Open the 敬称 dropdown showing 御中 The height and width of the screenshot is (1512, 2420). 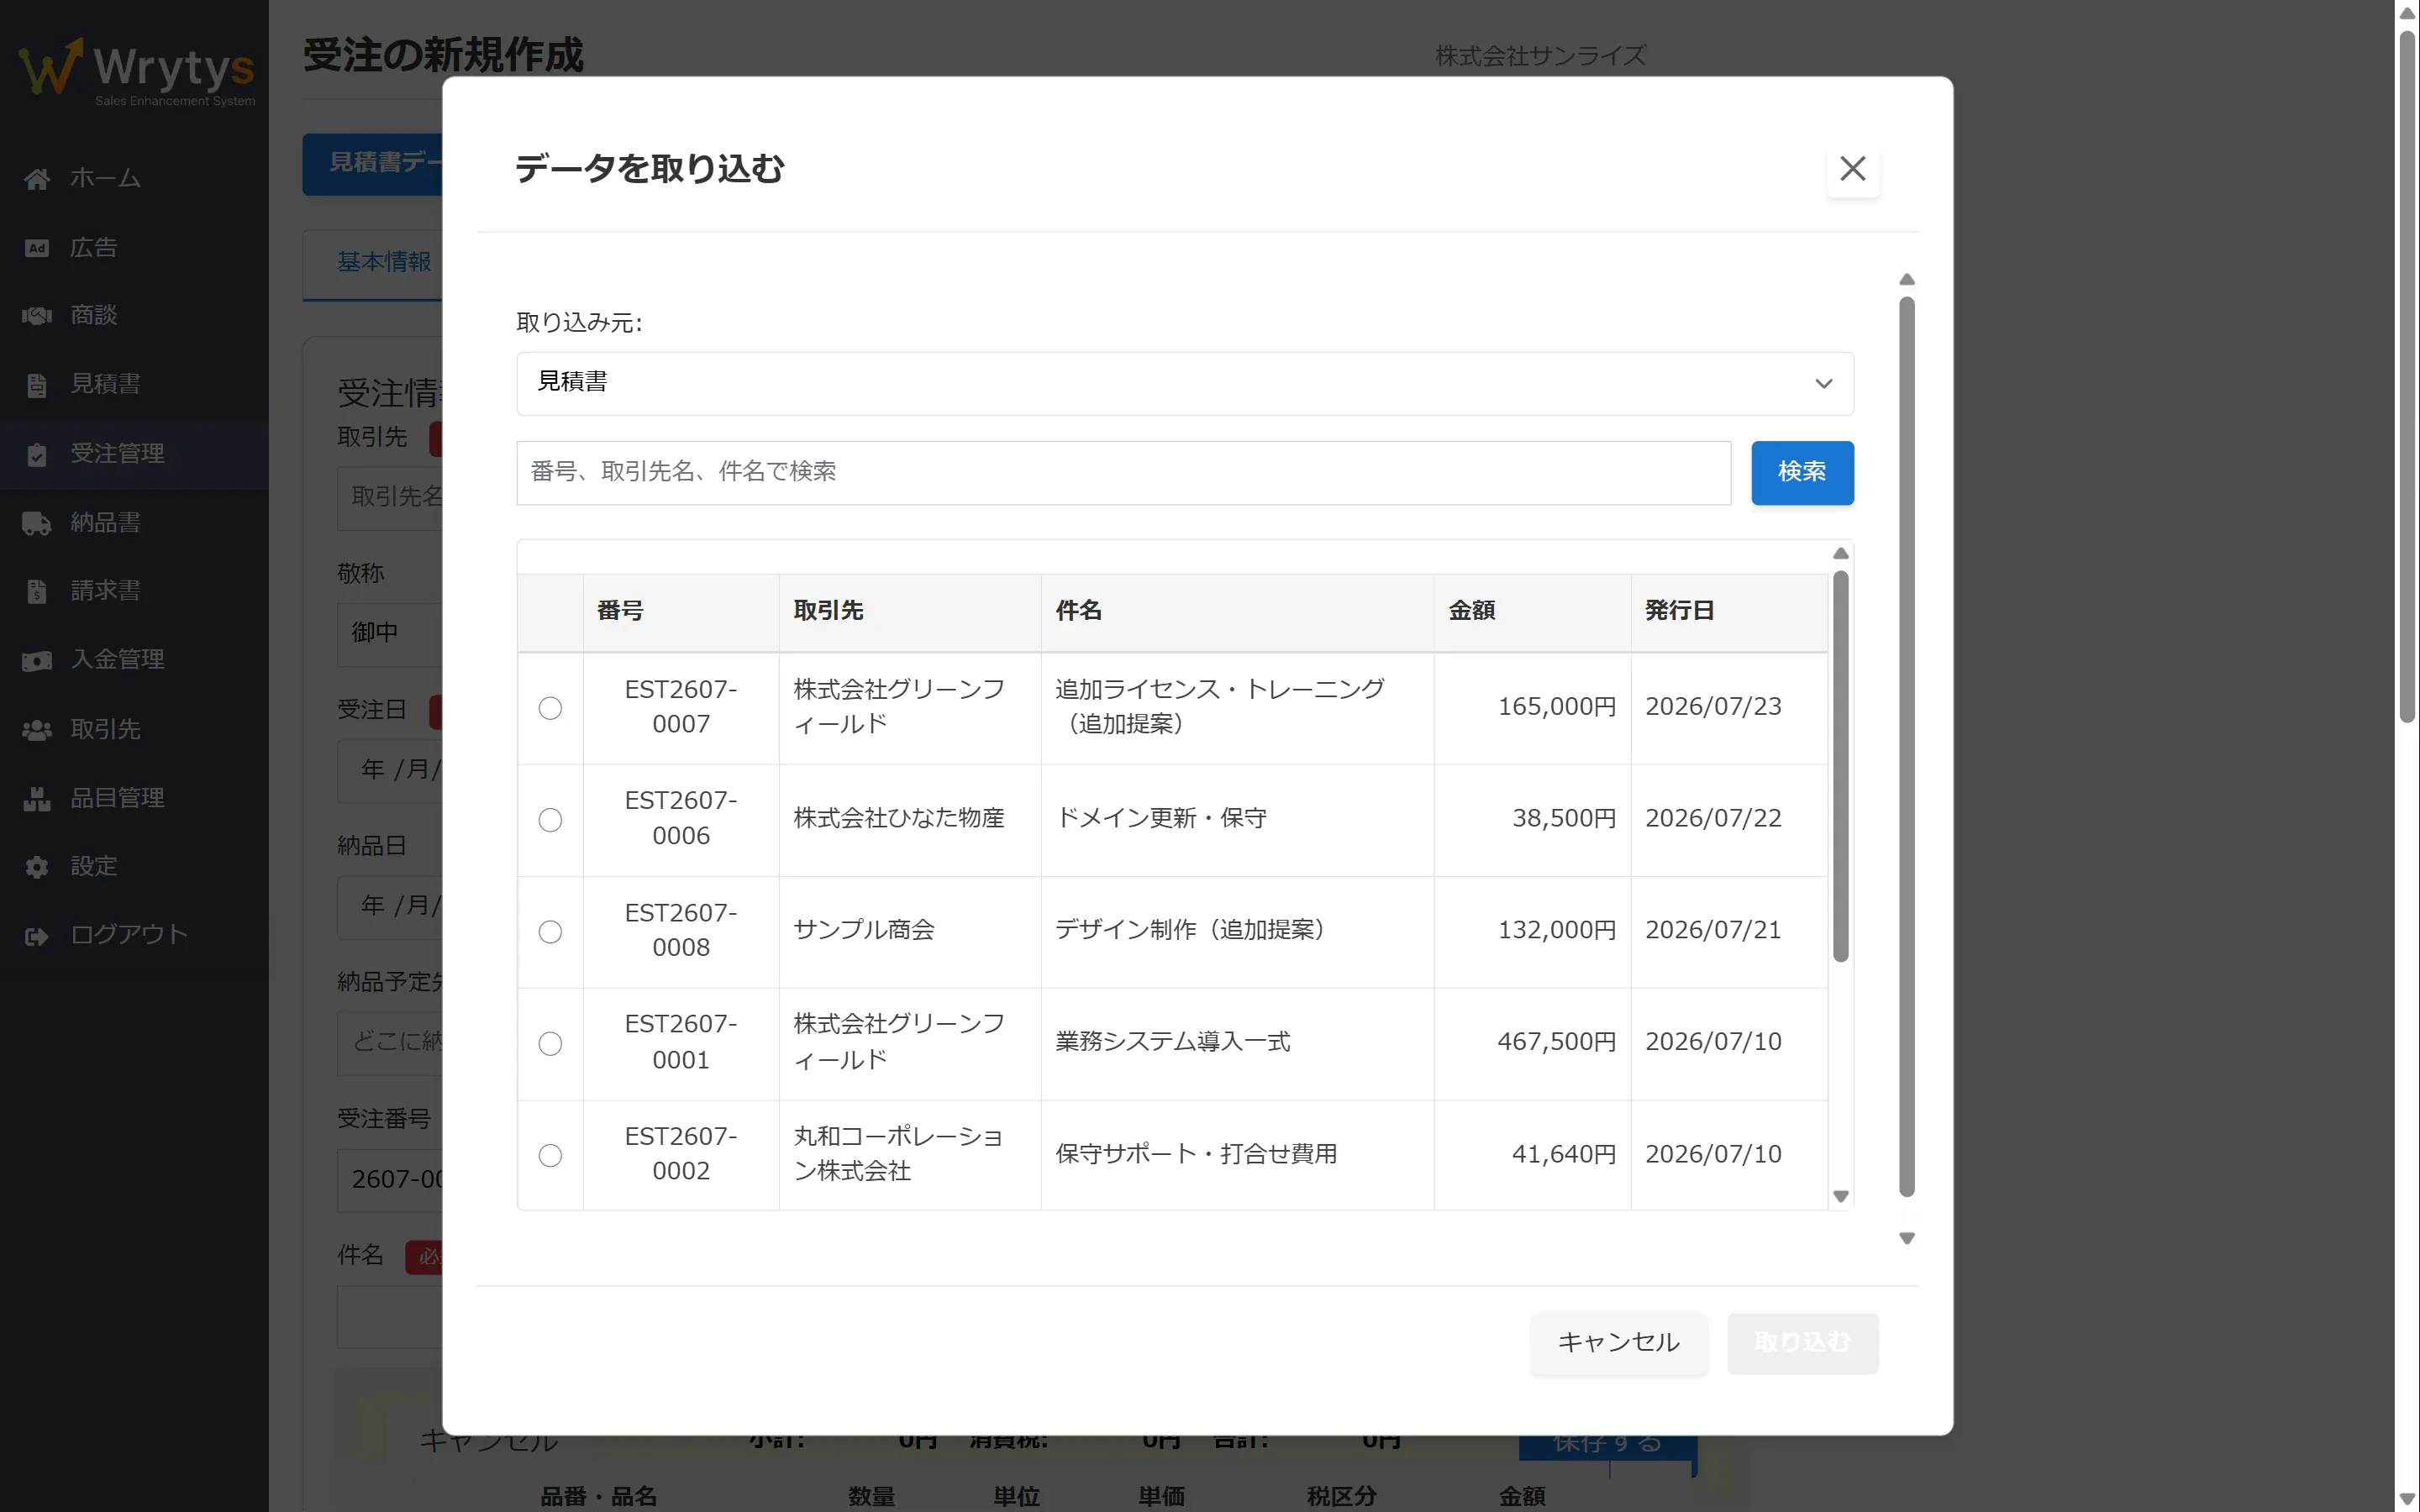click(390, 634)
